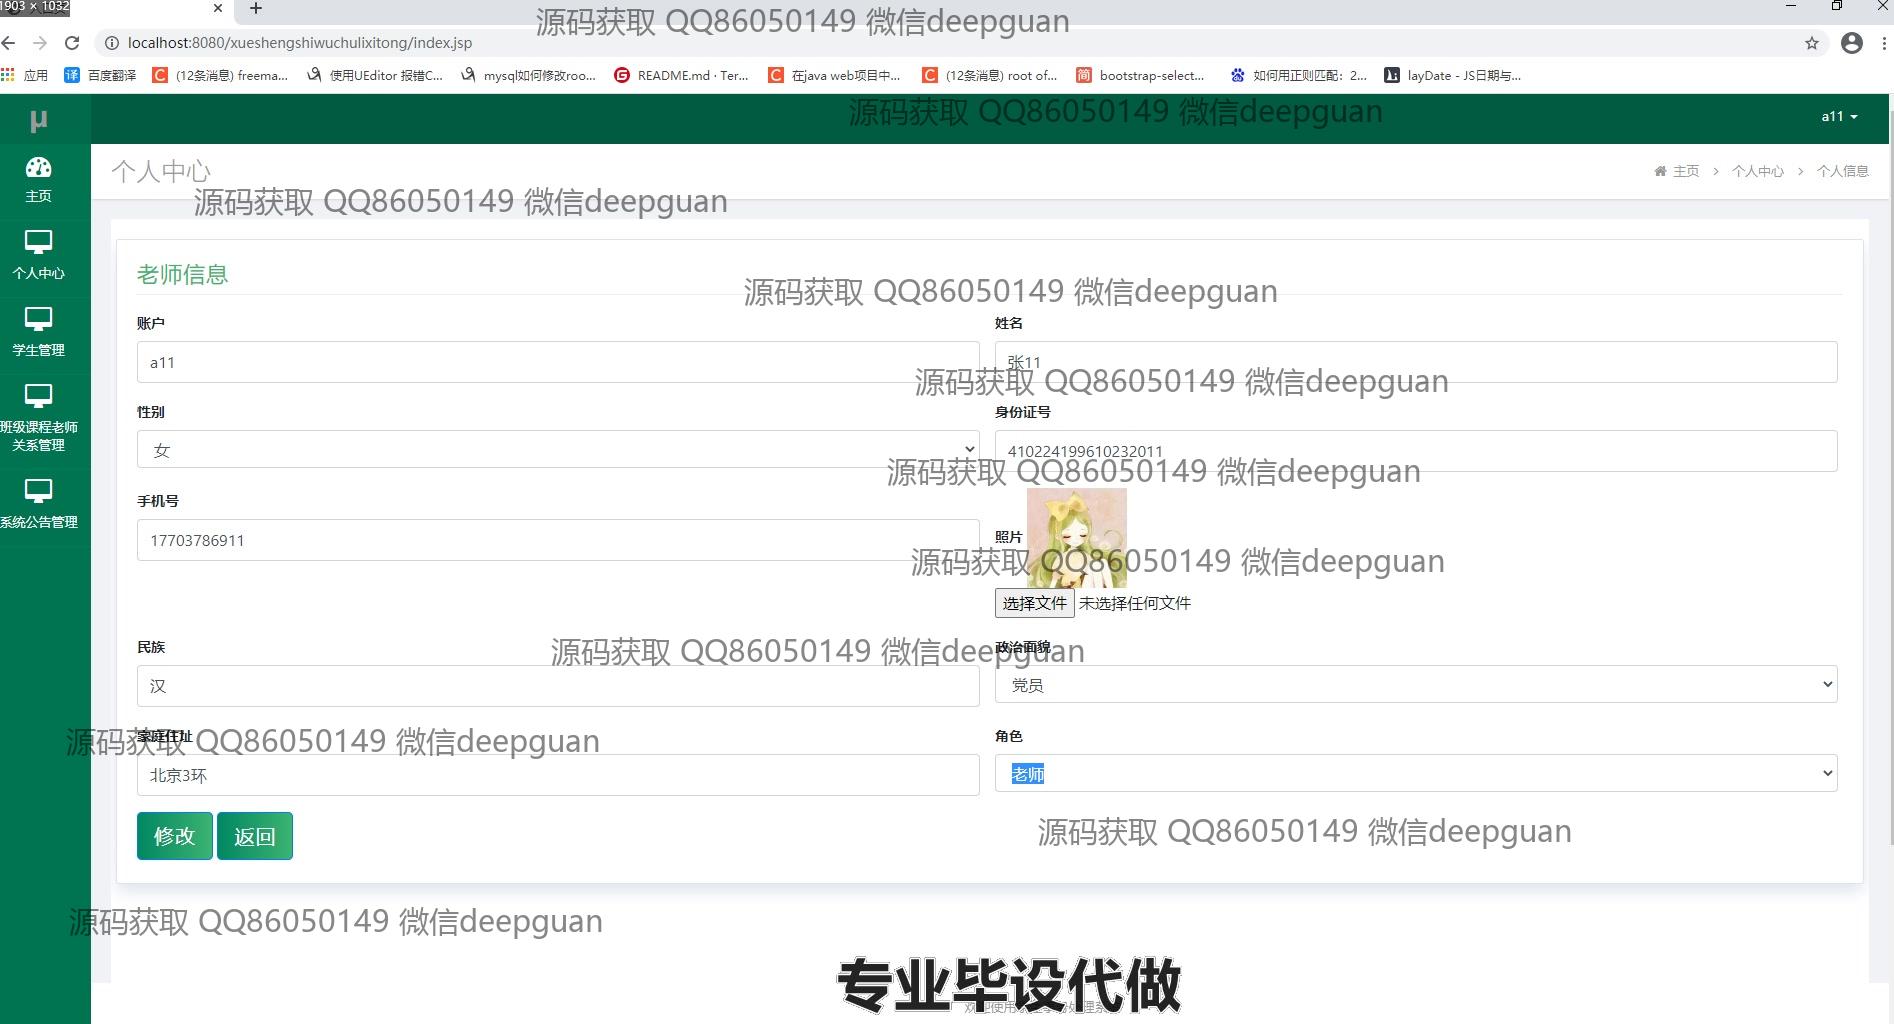
Task: Expand the 政治面貌 dropdown
Action: (x=1415, y=685)
